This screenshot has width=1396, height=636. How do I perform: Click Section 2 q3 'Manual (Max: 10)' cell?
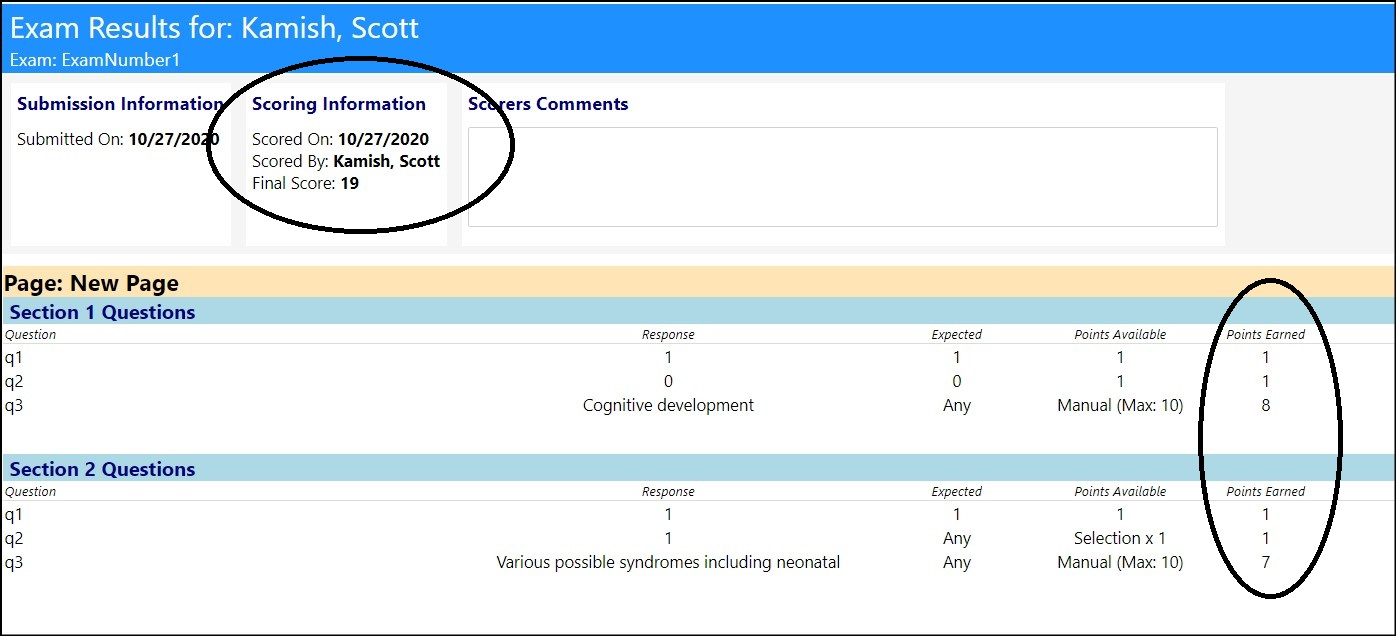pyautogui.click(x=1120, y=562)
